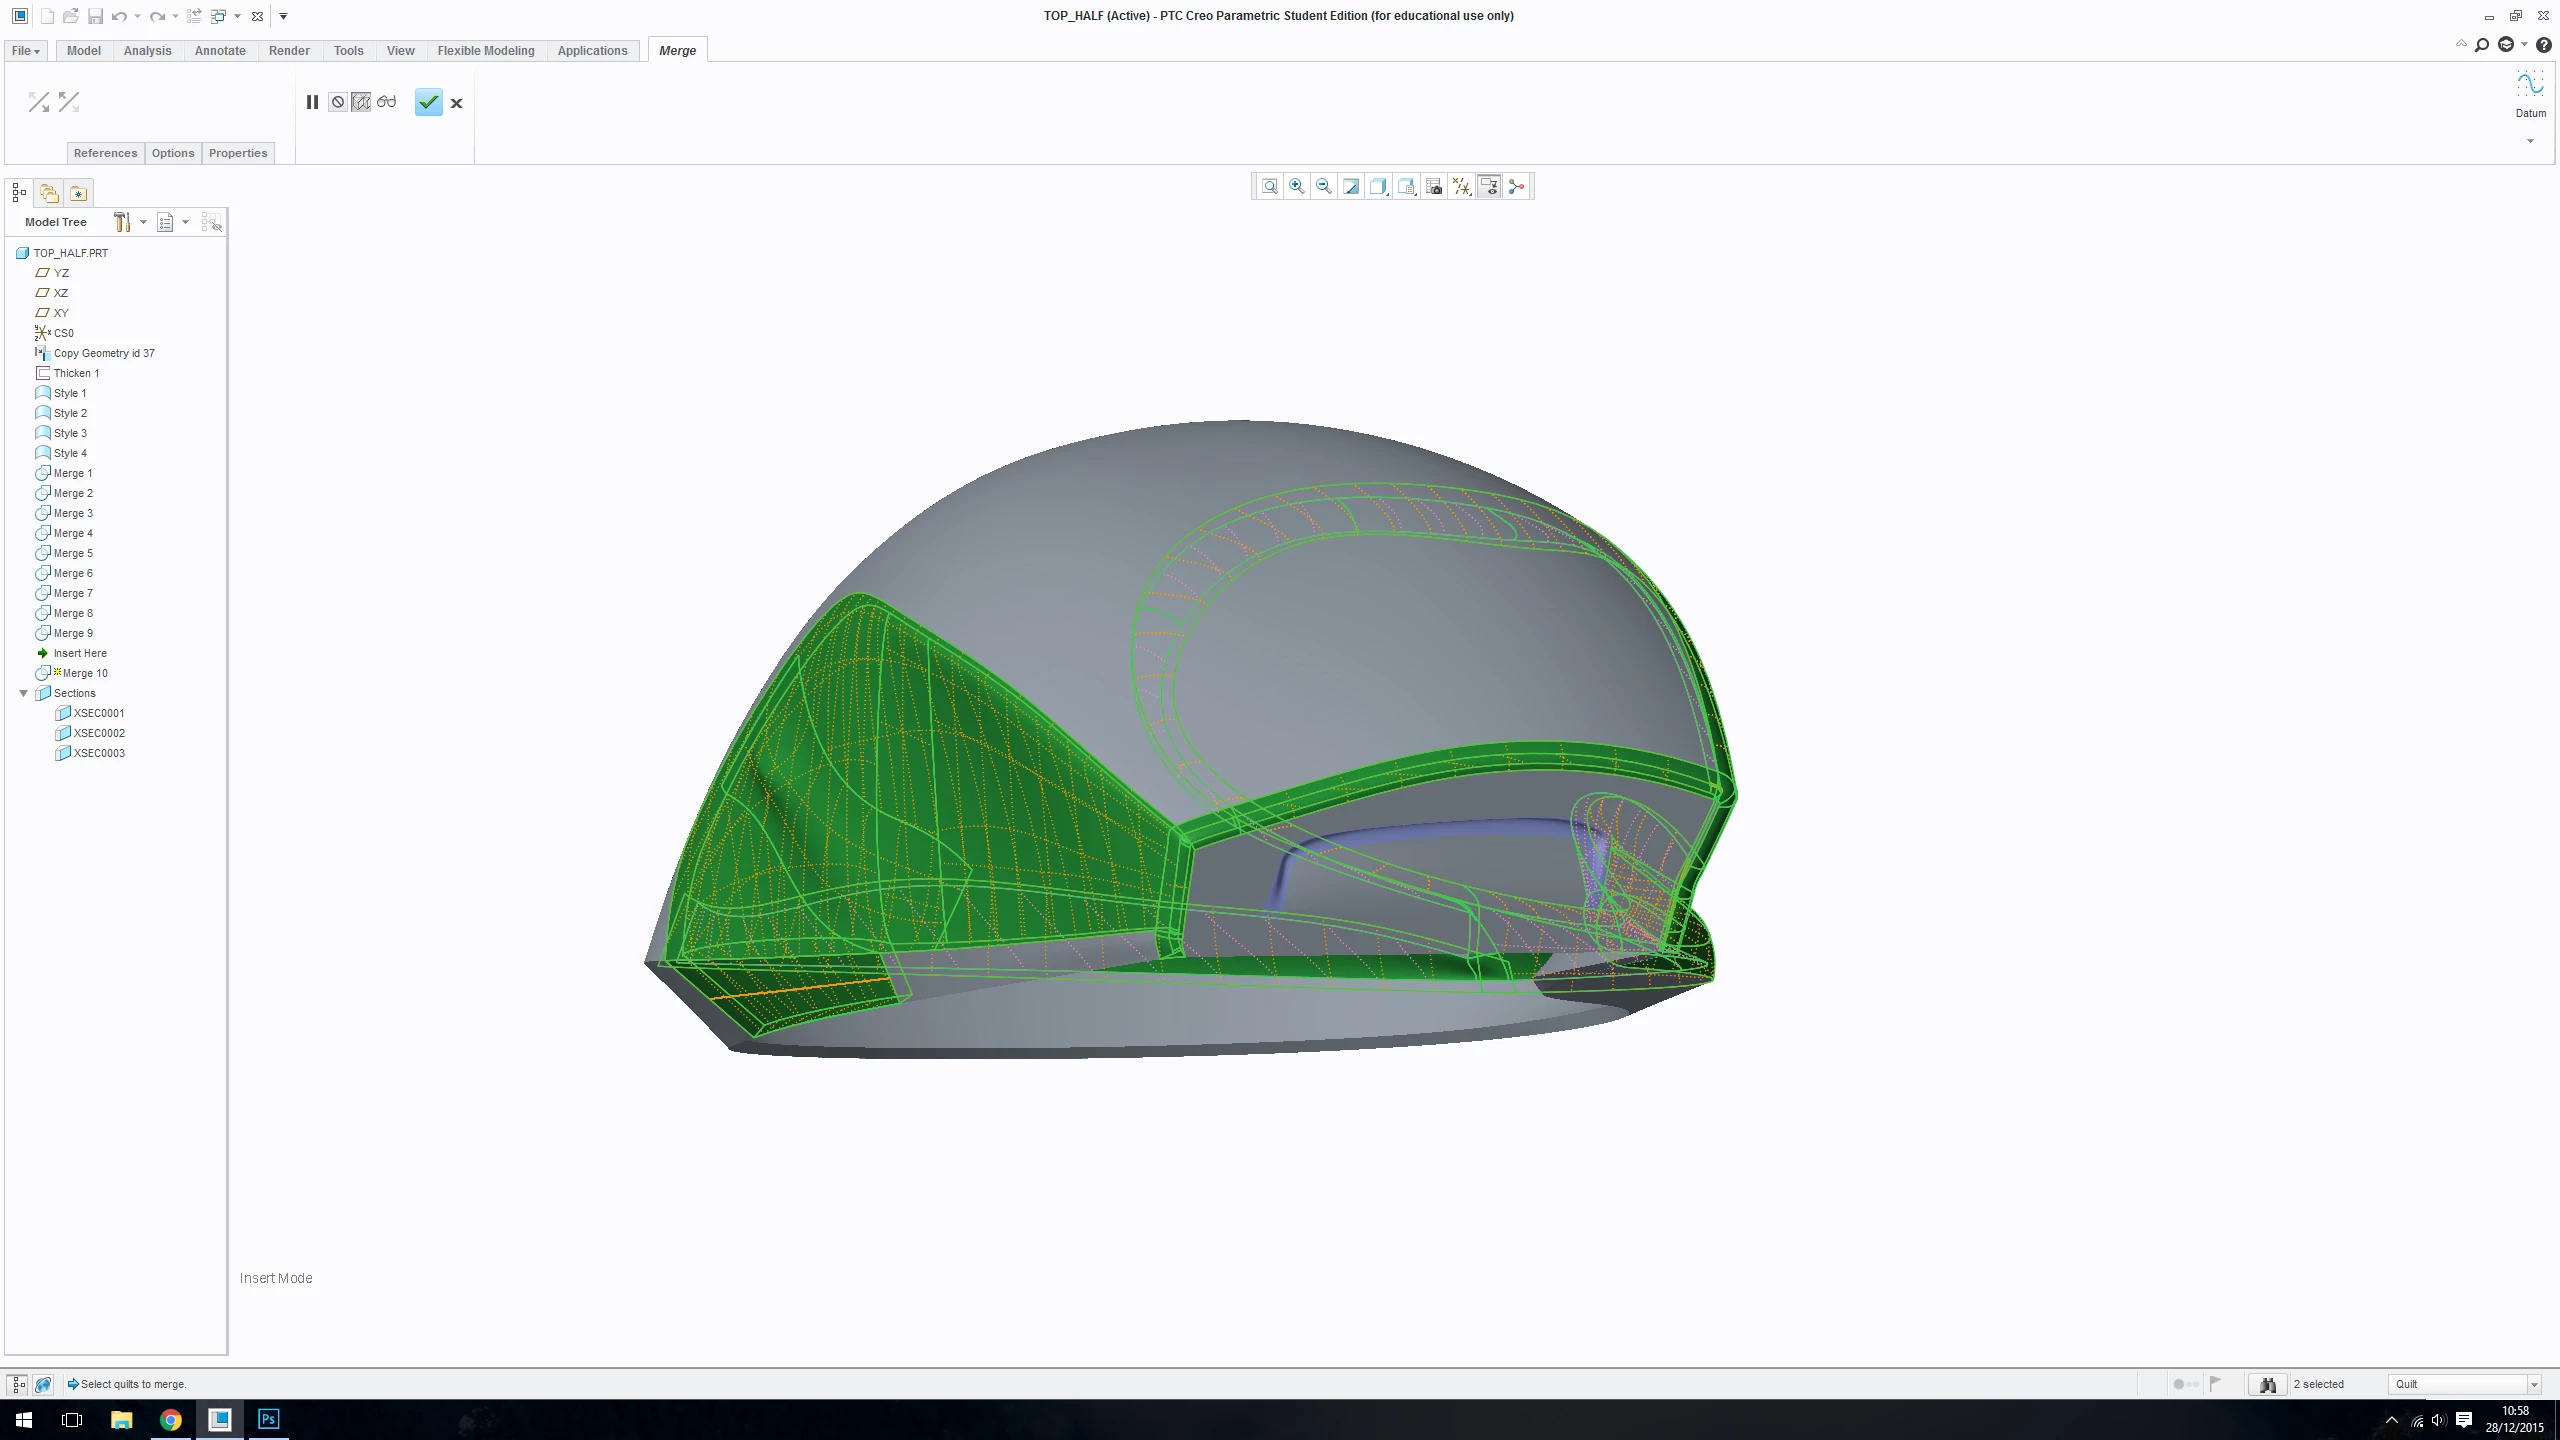2560x1440 pixels.
Task: Pause the Merge feature tool
Action: 312,102
